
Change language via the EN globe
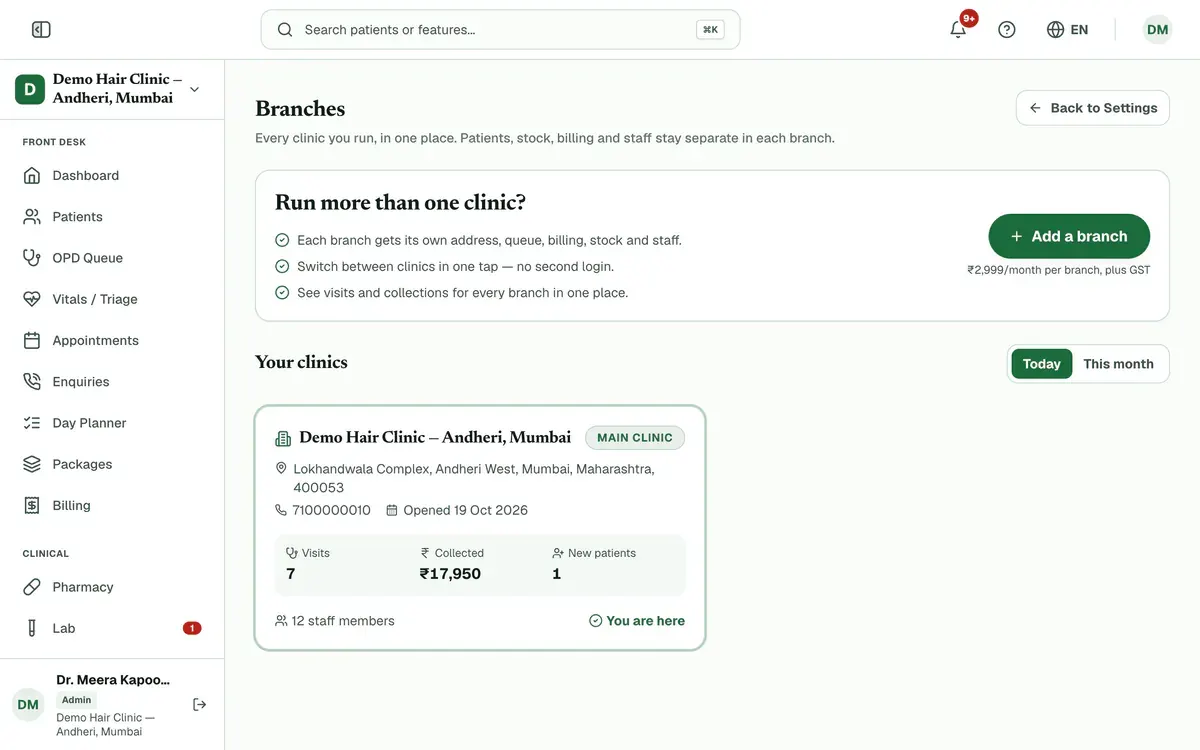(1067, 30)
